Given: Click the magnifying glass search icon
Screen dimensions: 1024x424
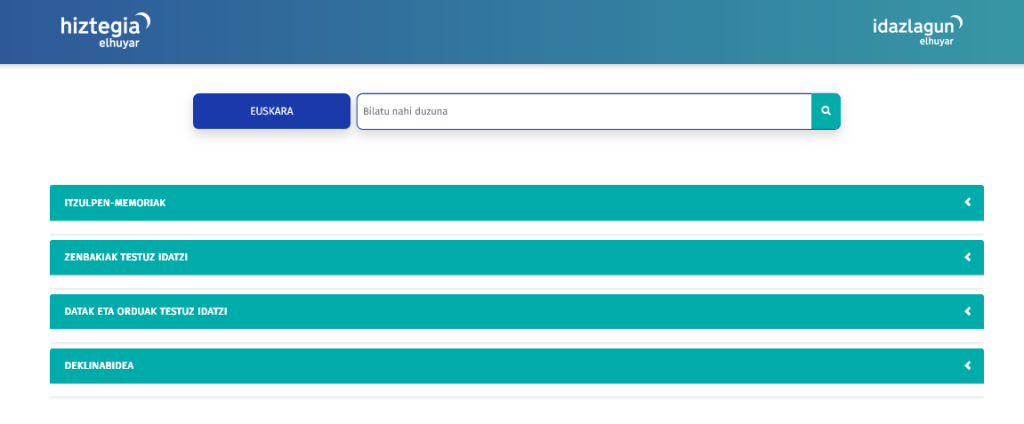Looking at the screenshot, I should (x=826, y=111).
